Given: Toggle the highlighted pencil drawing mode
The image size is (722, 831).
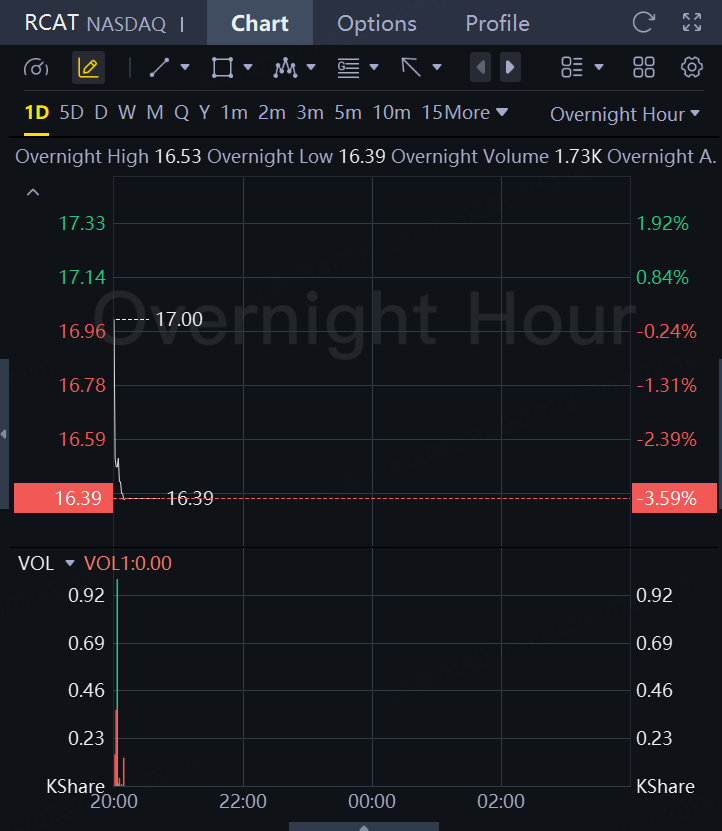Looking at the screenshot, I should coord(88,68).
